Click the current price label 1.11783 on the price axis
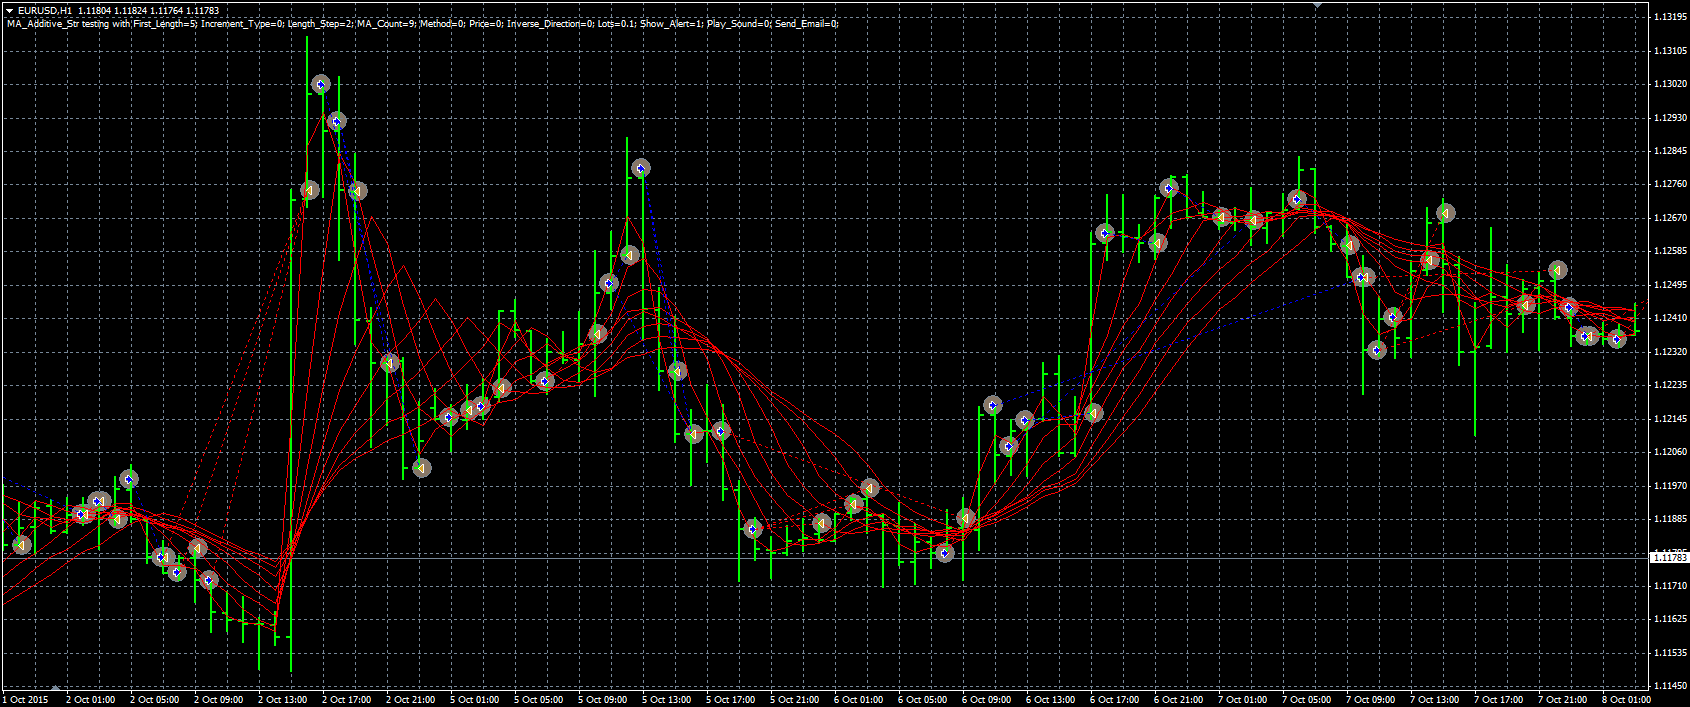This screenshot has width=1690, height=707. tap(1670, 557)
